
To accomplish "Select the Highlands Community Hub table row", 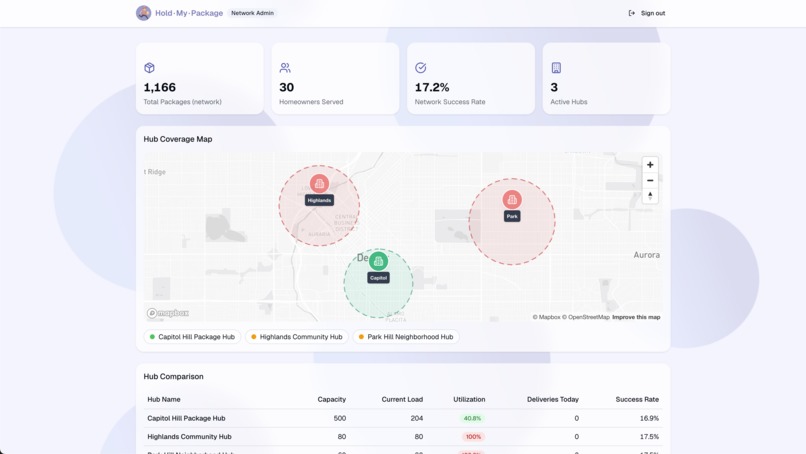I will [403, 437].
